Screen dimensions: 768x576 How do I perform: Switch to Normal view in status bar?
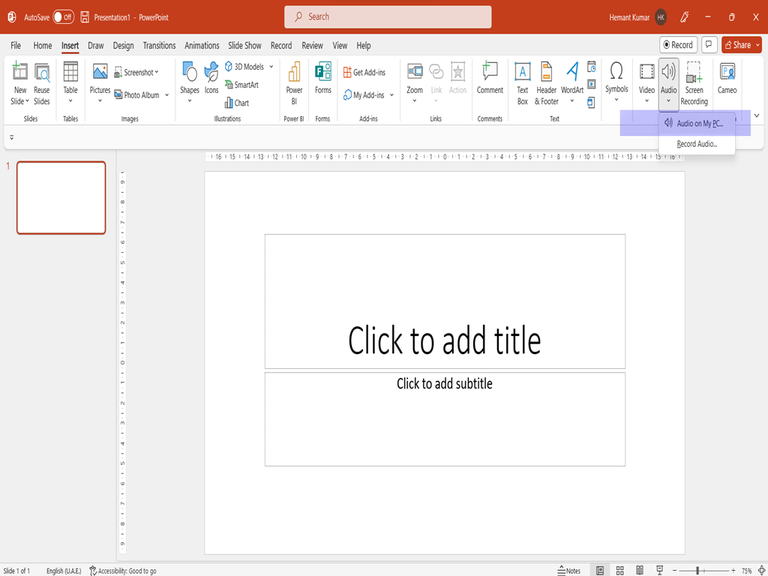600,570
